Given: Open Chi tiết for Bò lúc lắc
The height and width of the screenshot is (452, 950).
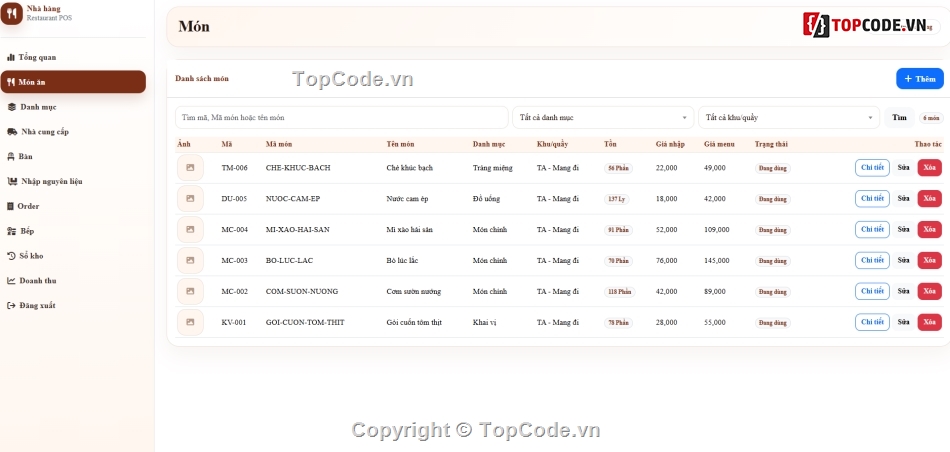Looking at the screenshot, I should [x=872, y=261].
